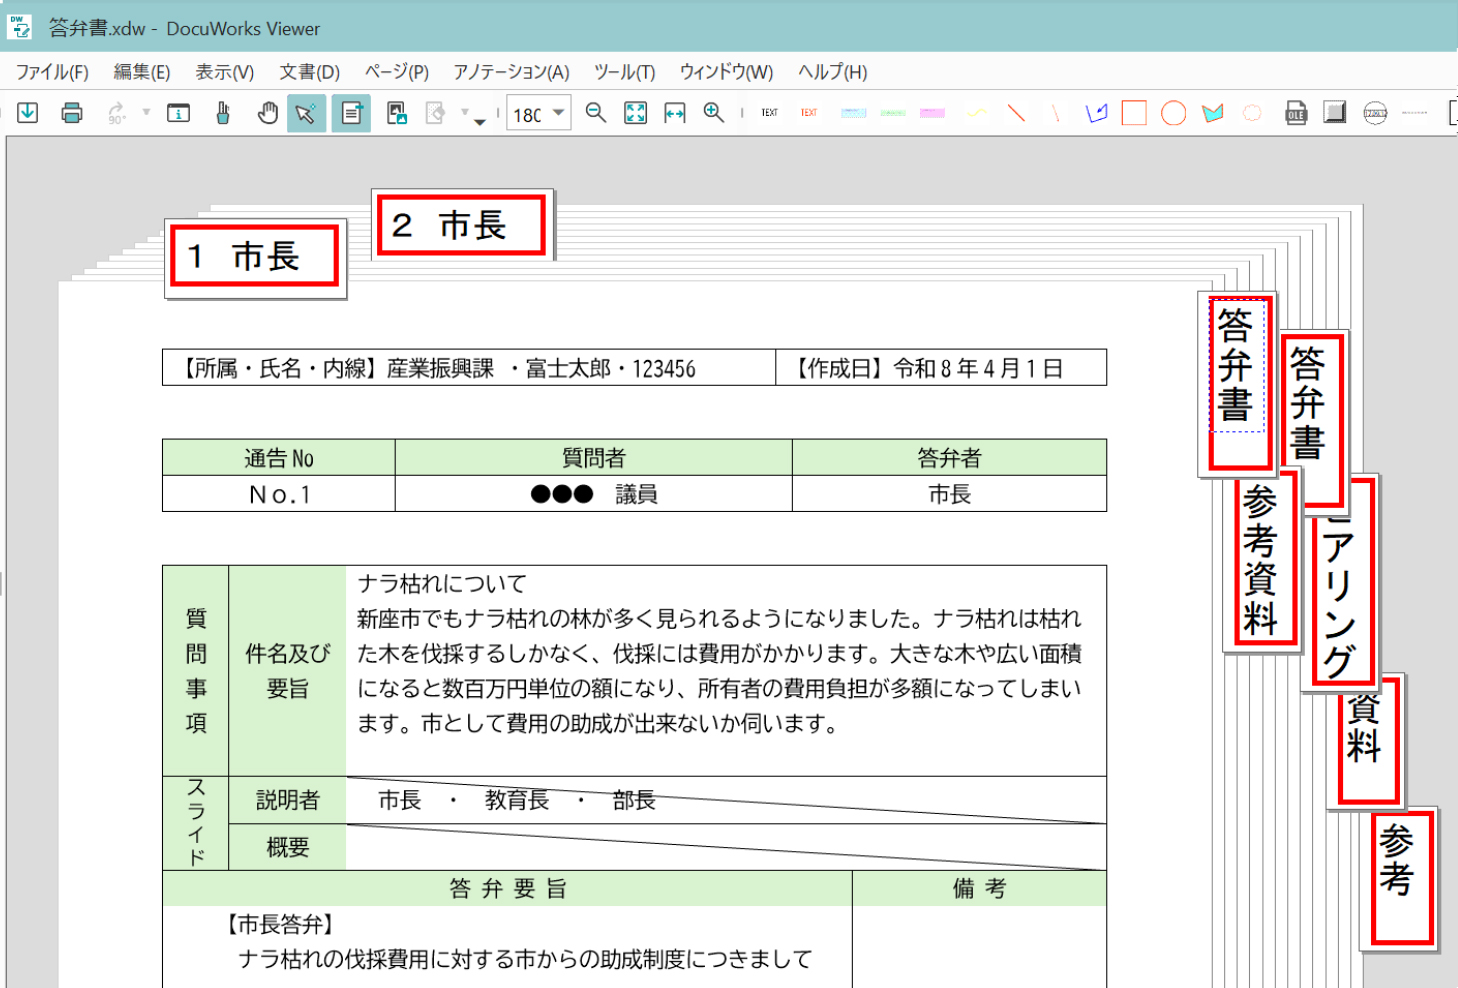Click the zoom out magnifier icon
1458x988 pixels.
596,113
